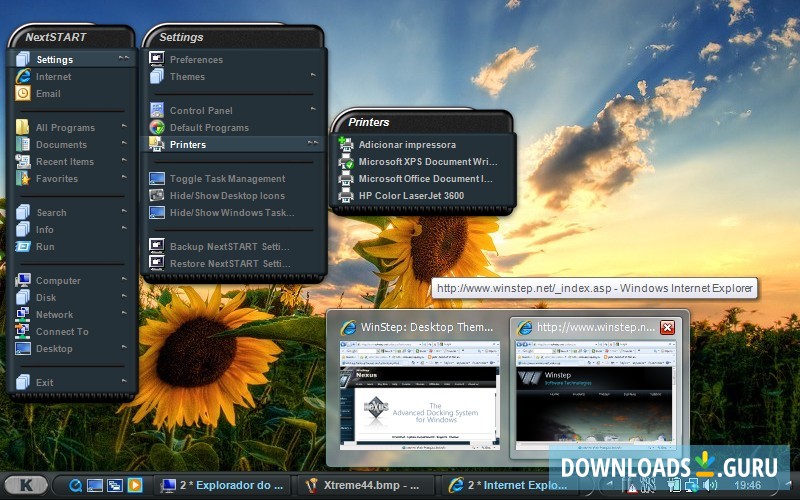Select the HP Color LaserJet 3600 printer
This screenshot has width=800, height=500.
[411, 196]
